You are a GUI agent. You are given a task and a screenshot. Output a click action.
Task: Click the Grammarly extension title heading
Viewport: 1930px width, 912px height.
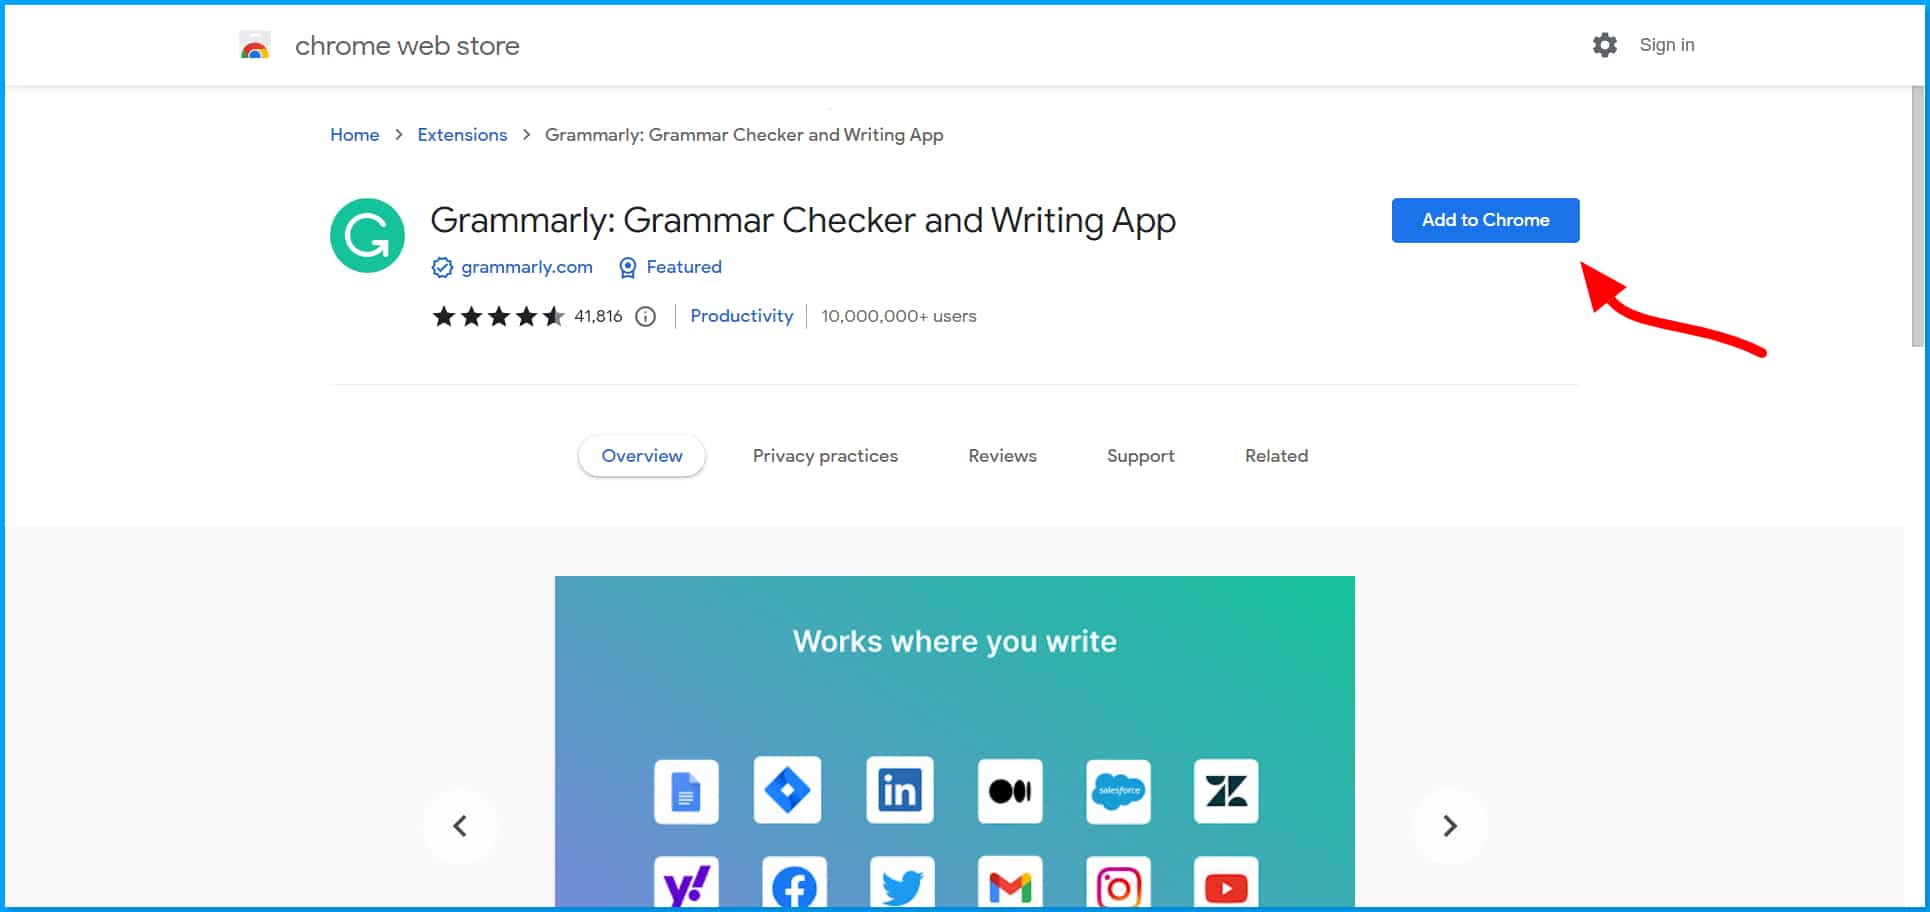[803, 221]
